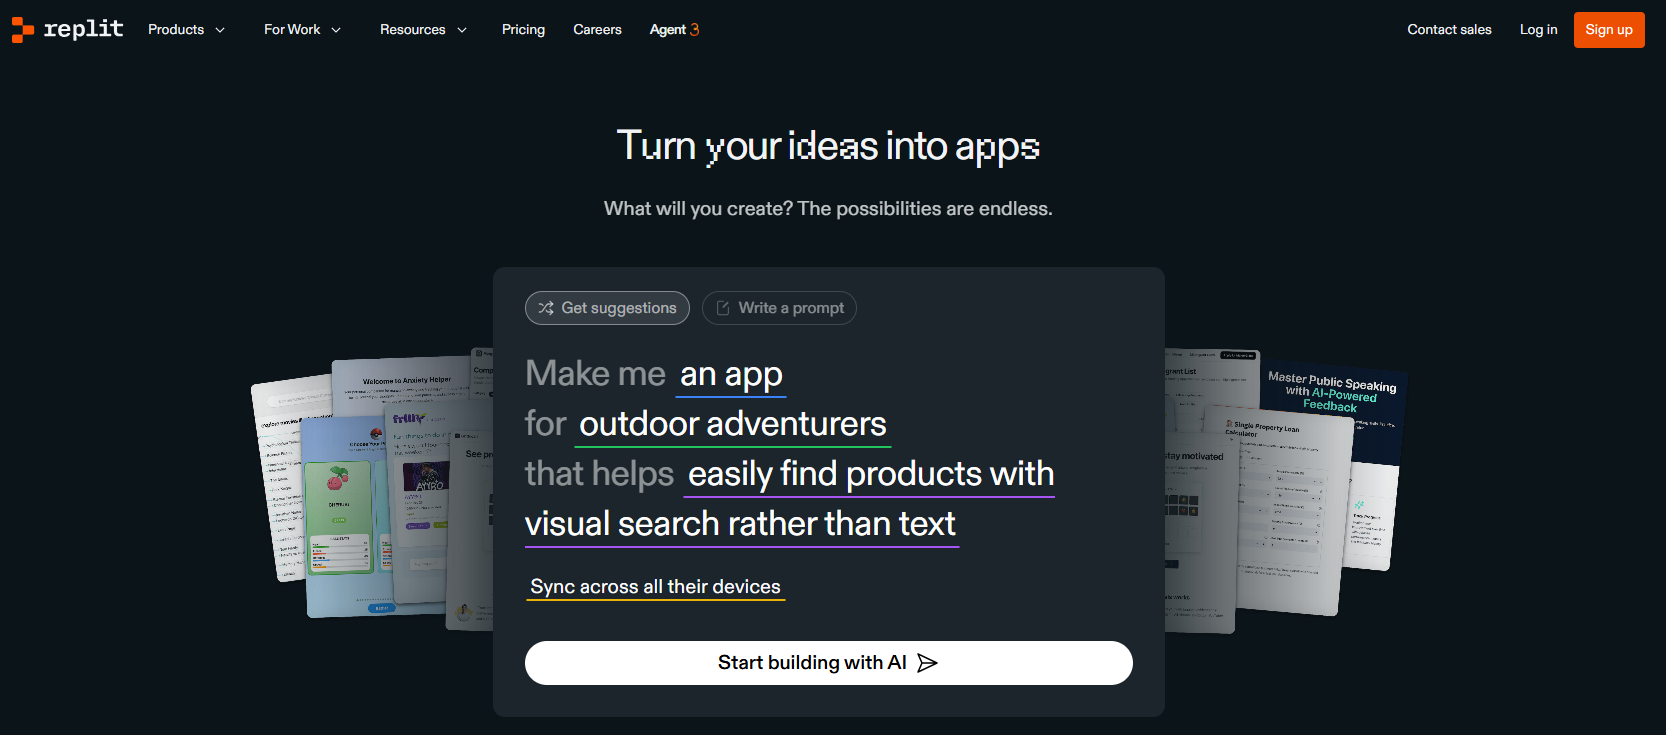Click the Sign up button
1666x735 pixels.
[x=1608, y=29]
